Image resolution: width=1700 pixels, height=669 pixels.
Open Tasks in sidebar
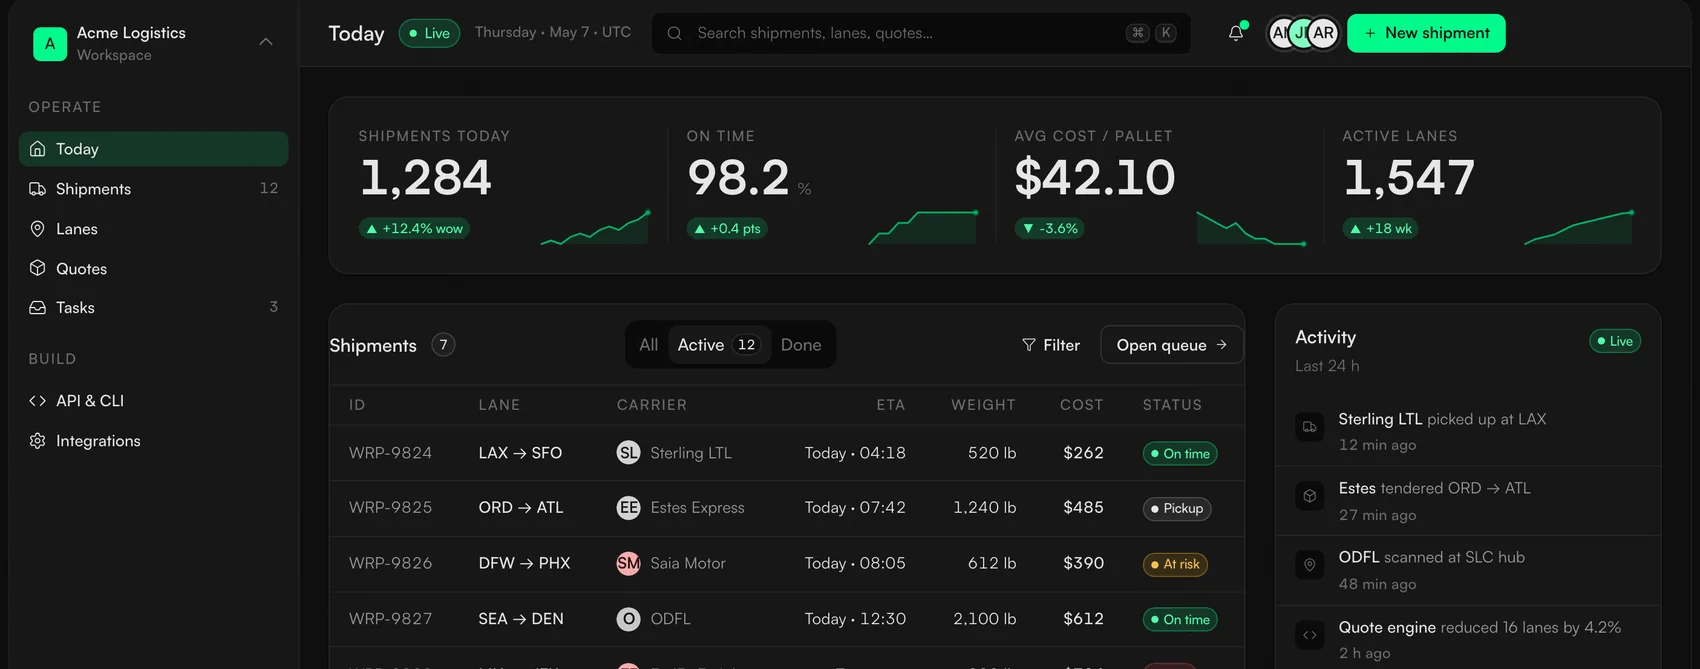click(153, 308)
